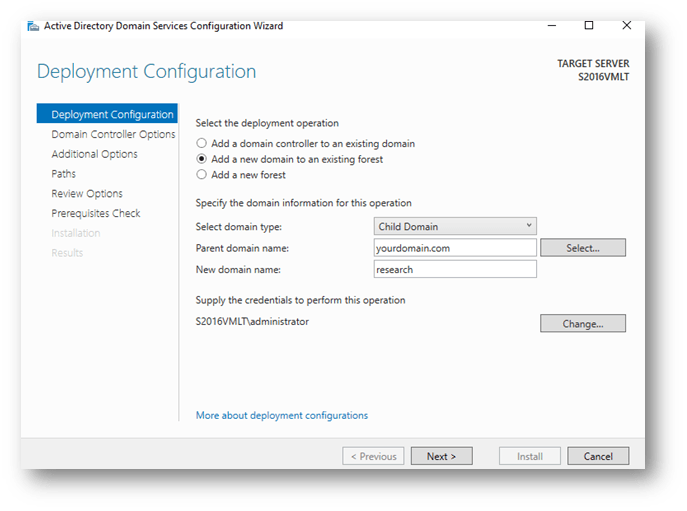Image resolution: width=687 pixels, height=511 pixels.
Task: Open the Paths step in sidebar
Action: pyautogui.click(x=64, y=174)
